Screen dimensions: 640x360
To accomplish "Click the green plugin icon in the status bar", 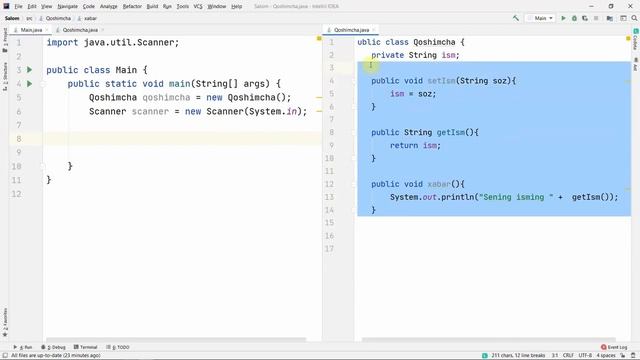I will pos(484,356).
